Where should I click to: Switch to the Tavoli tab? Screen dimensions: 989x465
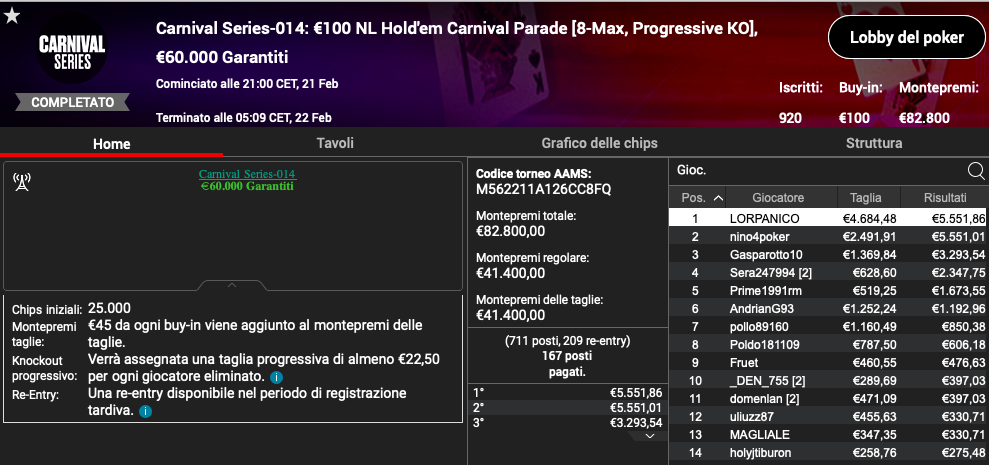335,143
